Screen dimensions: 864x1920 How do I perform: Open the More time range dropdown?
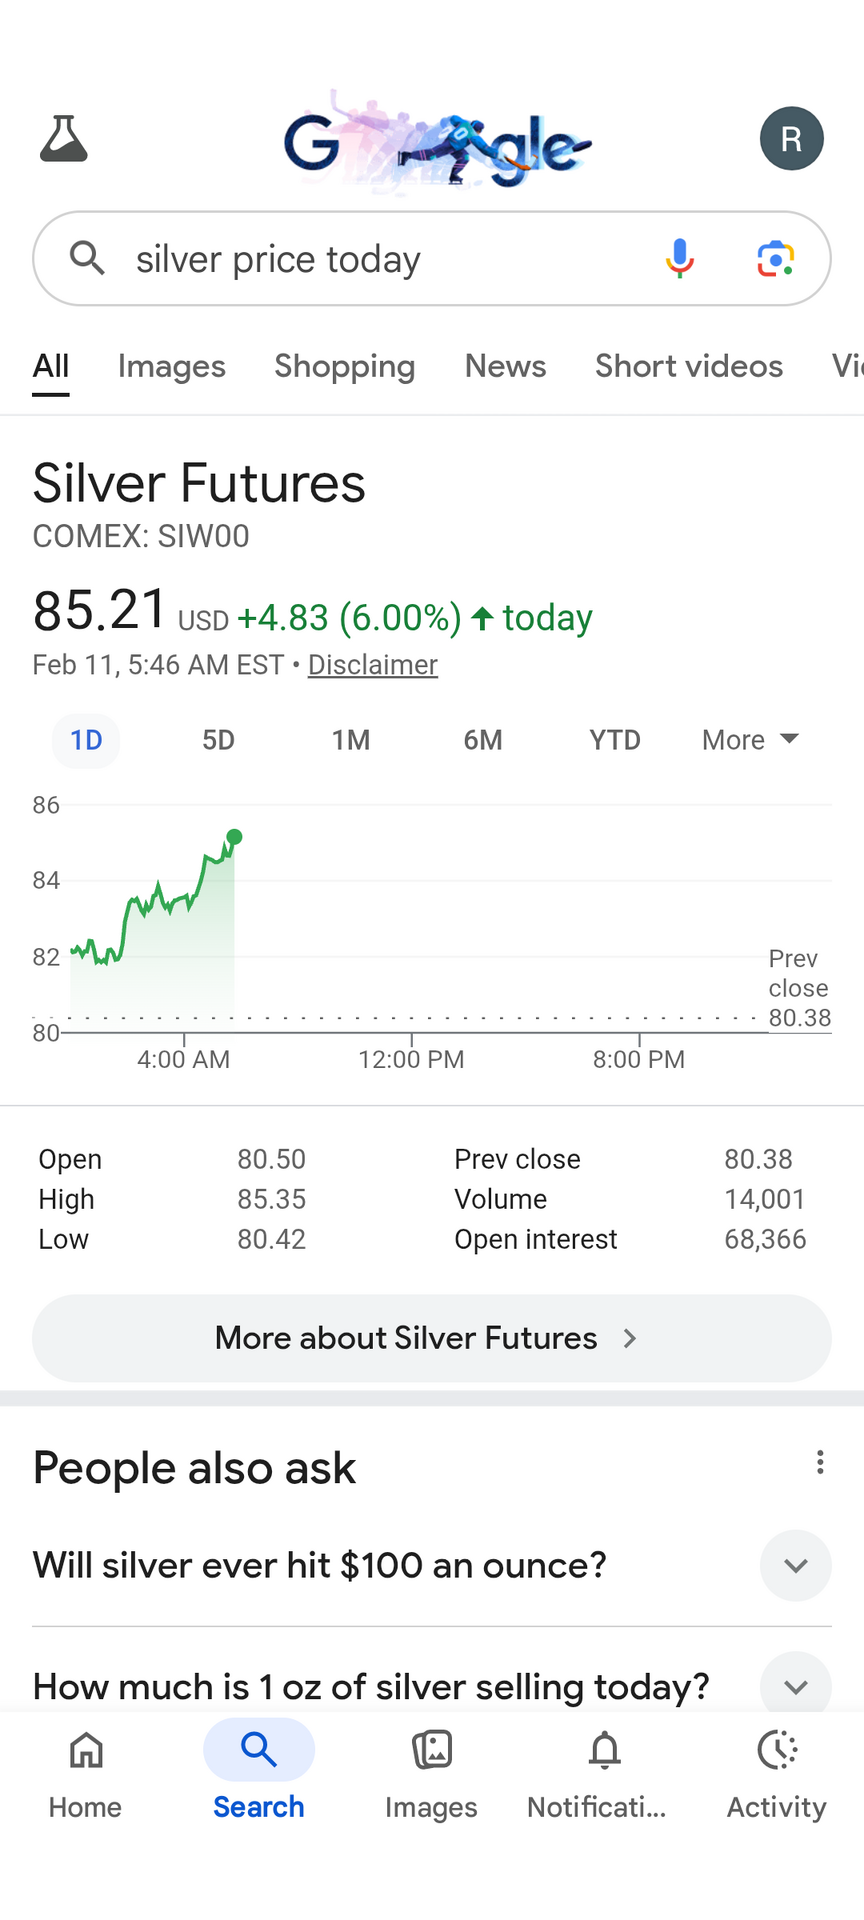[x=750, y=740]
